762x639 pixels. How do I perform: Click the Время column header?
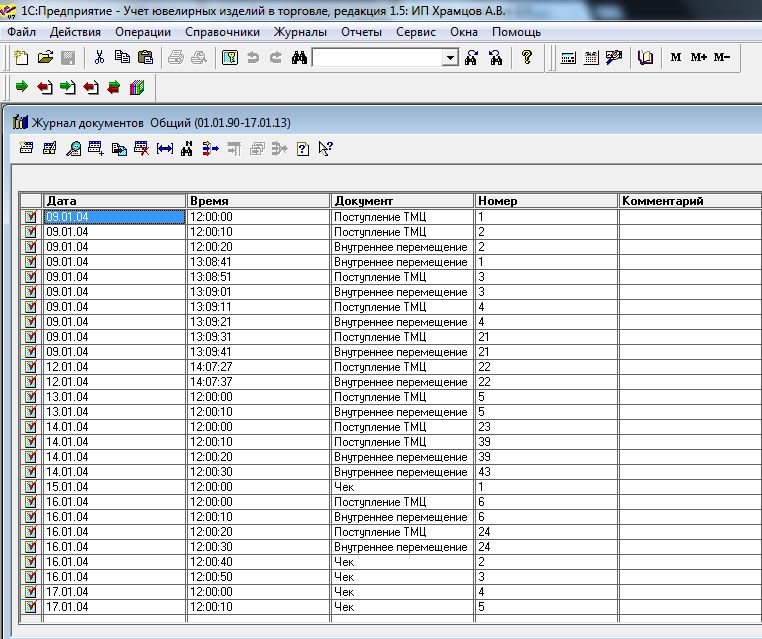tap(258, 201)
